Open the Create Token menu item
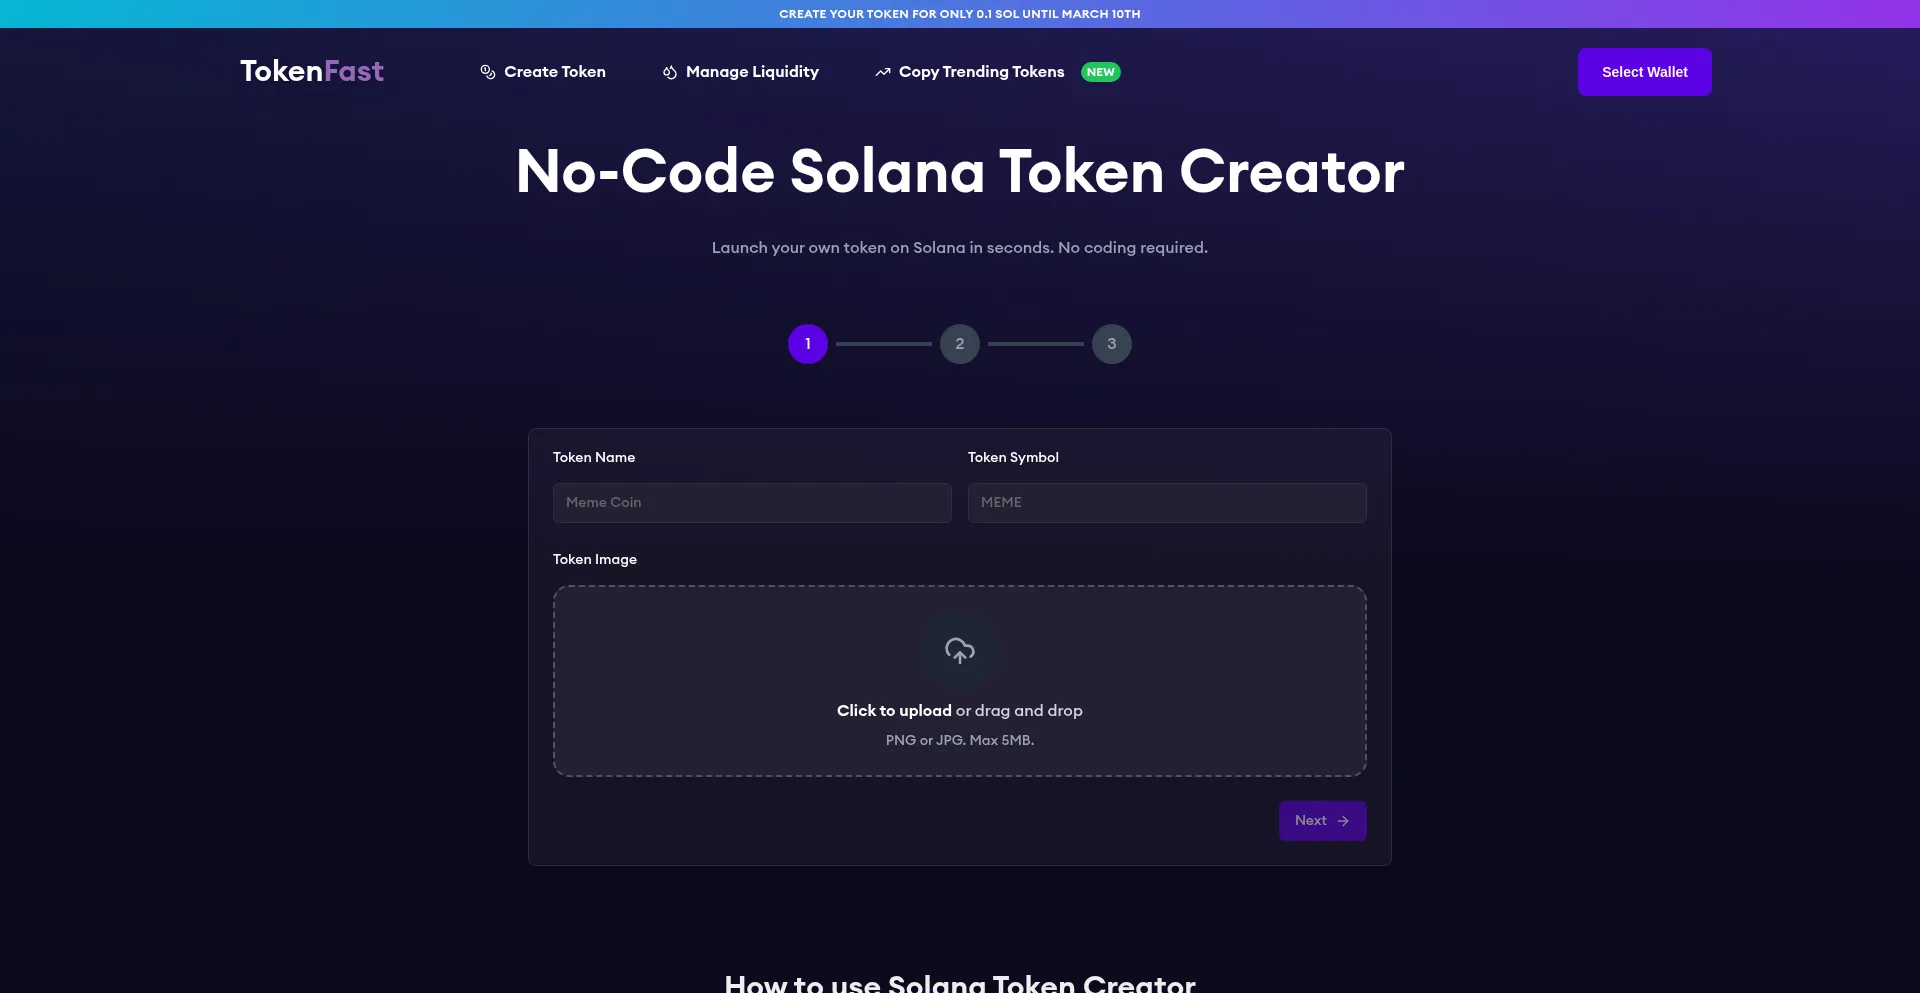 554,71
